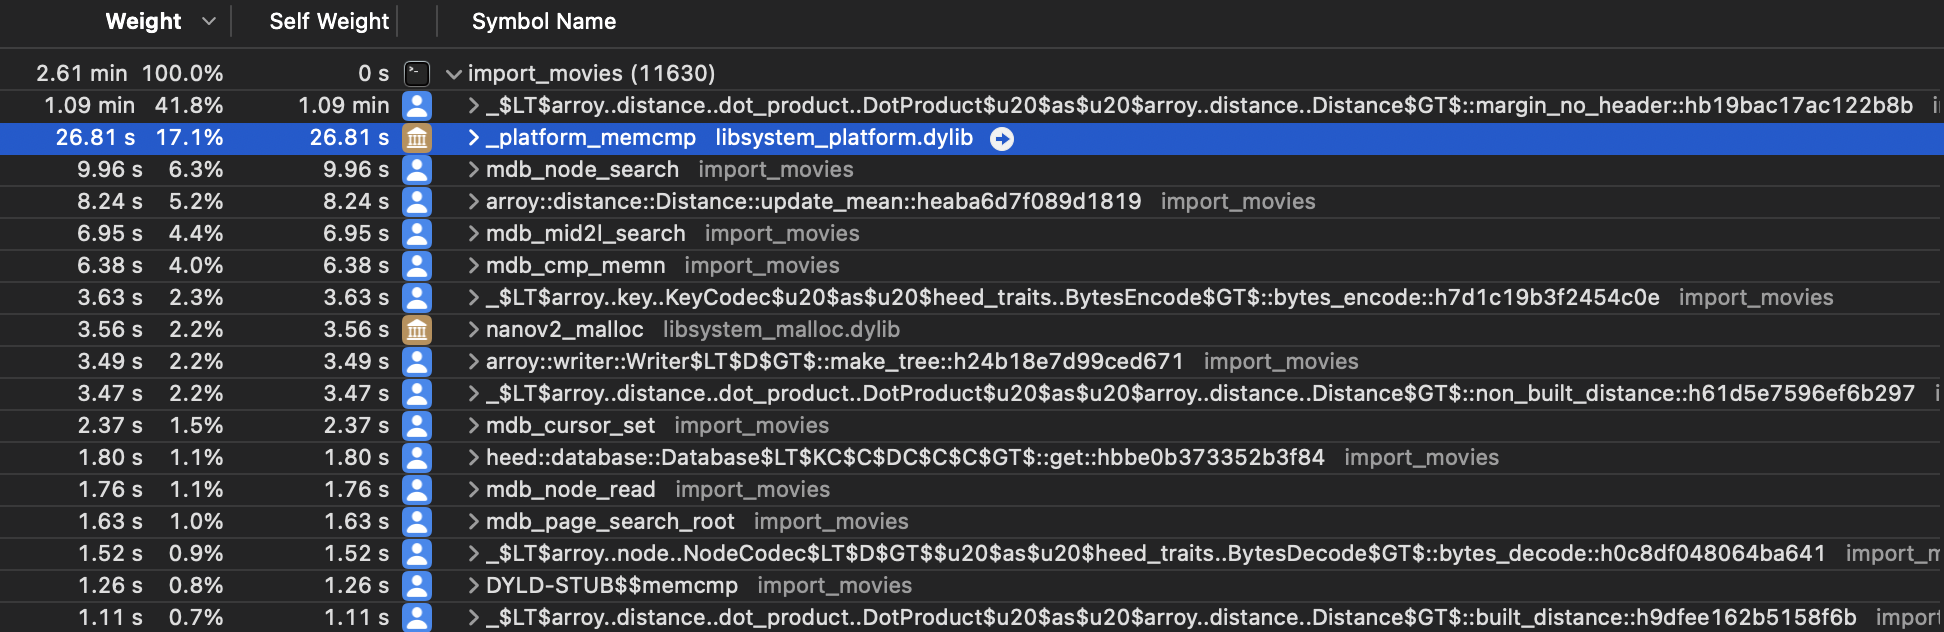Click user code icon beside mdb_cursor_set

coord(416,426)
